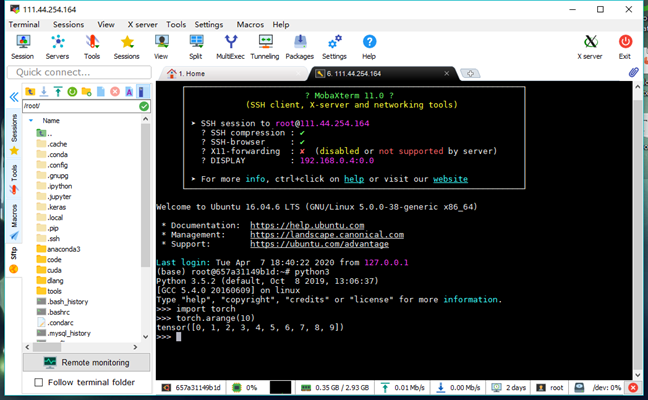Confirm the /root/ path green check
The width and height of the screenshot is (648, 400).
[144, 106]
